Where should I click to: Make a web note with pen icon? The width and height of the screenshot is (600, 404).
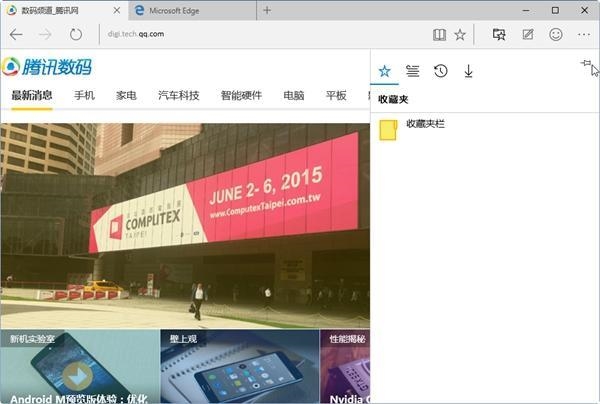(528, 34)
